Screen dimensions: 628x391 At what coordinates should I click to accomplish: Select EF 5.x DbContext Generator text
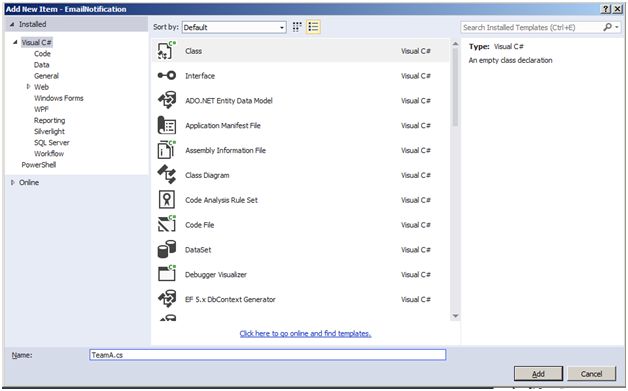(230, 299)
